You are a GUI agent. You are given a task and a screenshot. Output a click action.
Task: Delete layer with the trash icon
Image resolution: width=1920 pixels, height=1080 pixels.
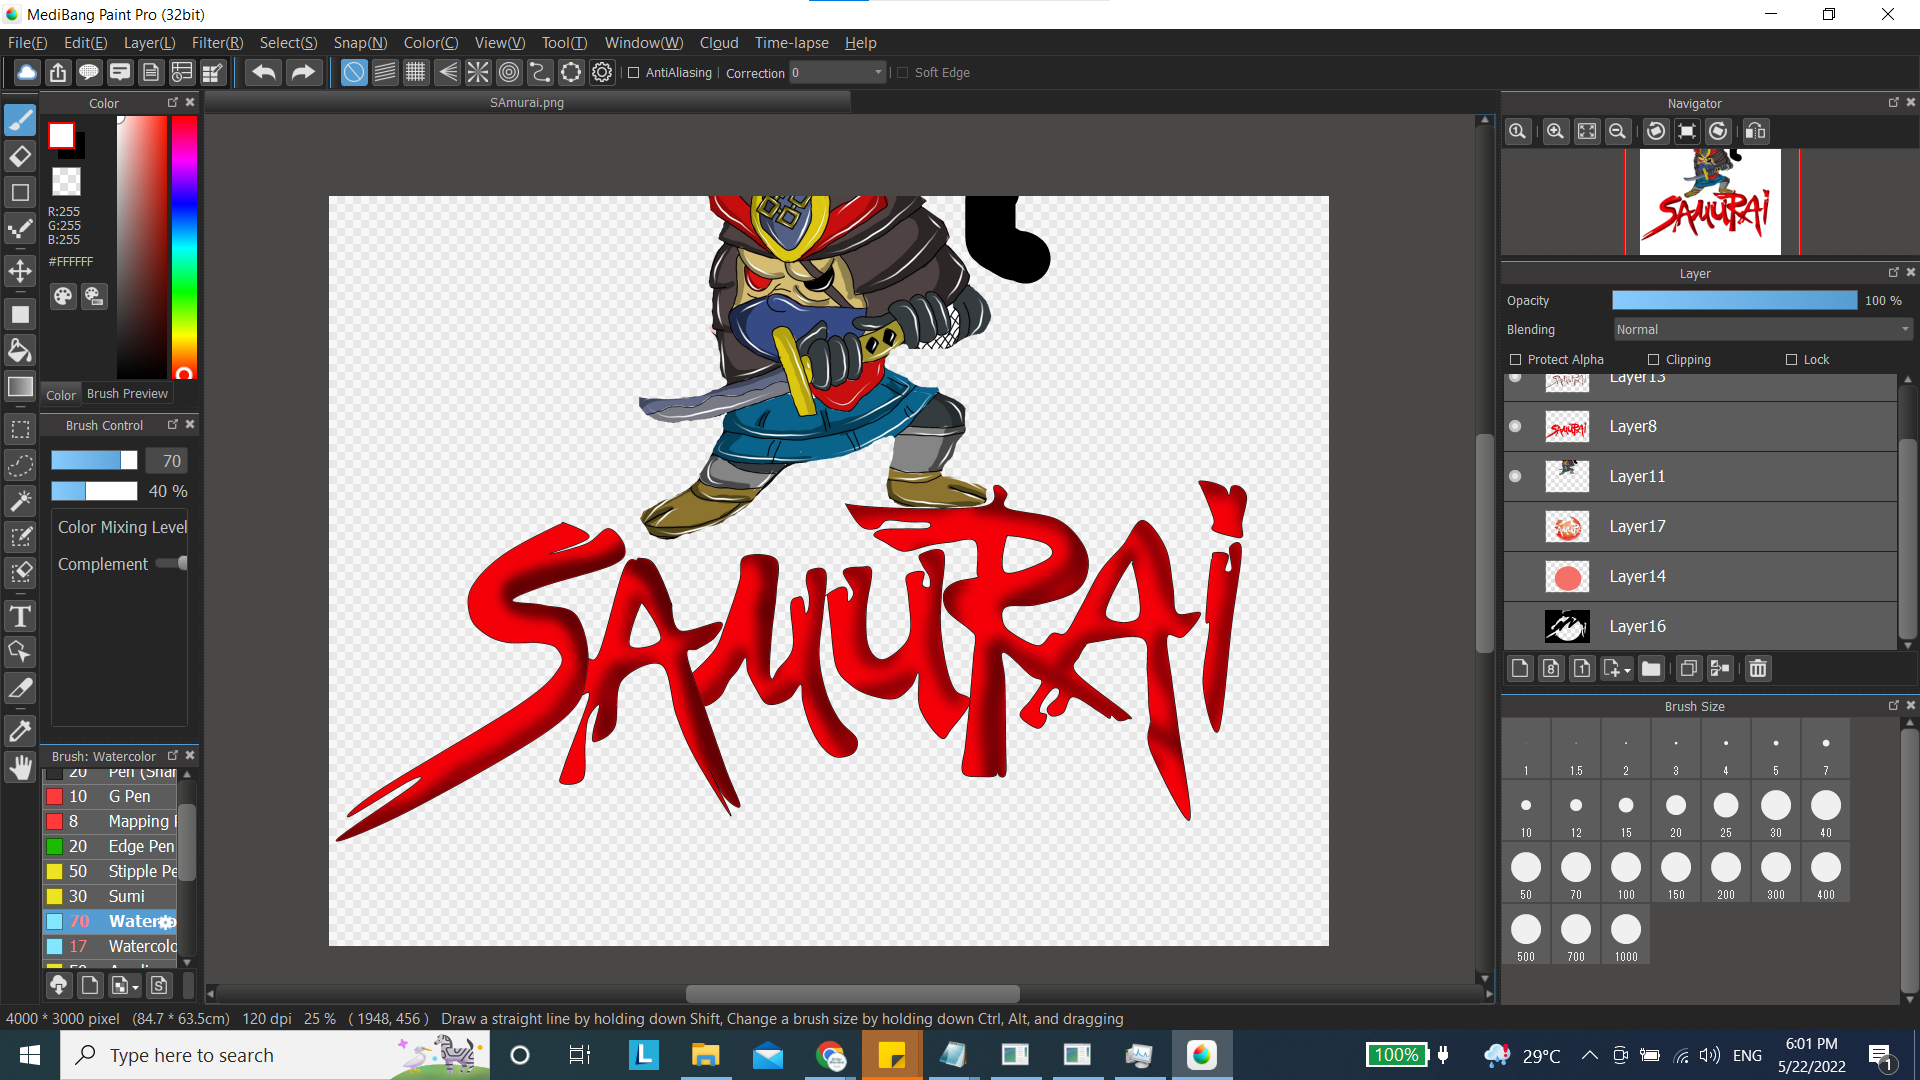point(1758,668)
